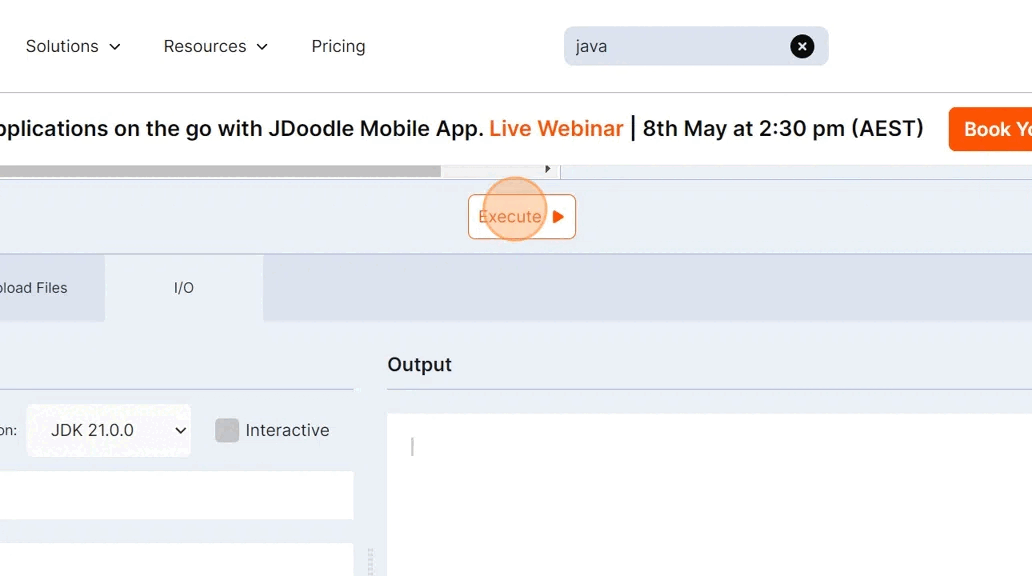Click the play triangle inside Execute
The width and height of the screenshot is (1032, 576).
tap(558, 217)
